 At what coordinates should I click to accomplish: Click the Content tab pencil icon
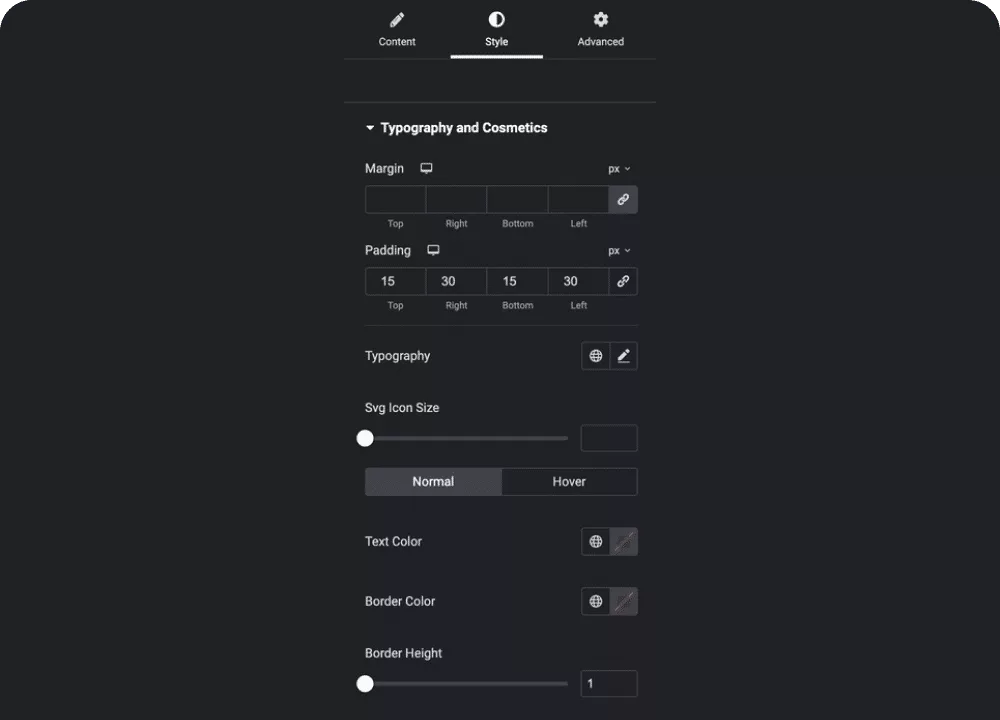click(397, 20)
